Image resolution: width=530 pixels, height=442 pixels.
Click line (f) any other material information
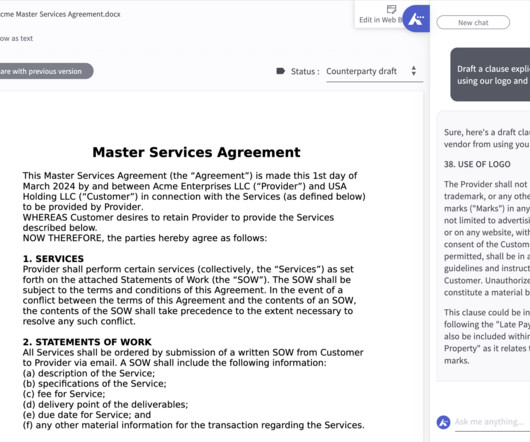click(x=194, y=425)
